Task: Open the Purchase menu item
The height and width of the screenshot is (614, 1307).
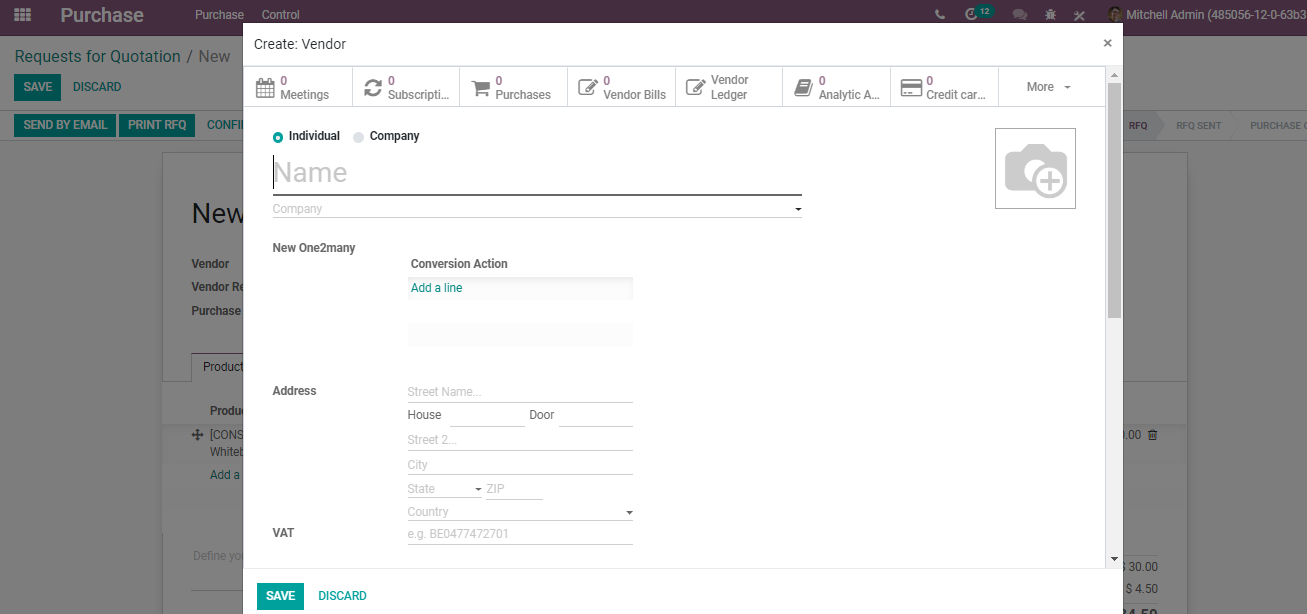Action: tap(219, 15)
